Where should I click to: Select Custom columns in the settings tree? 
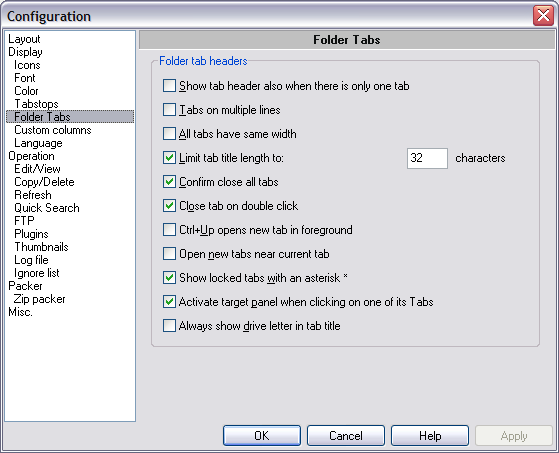[53, 130]
